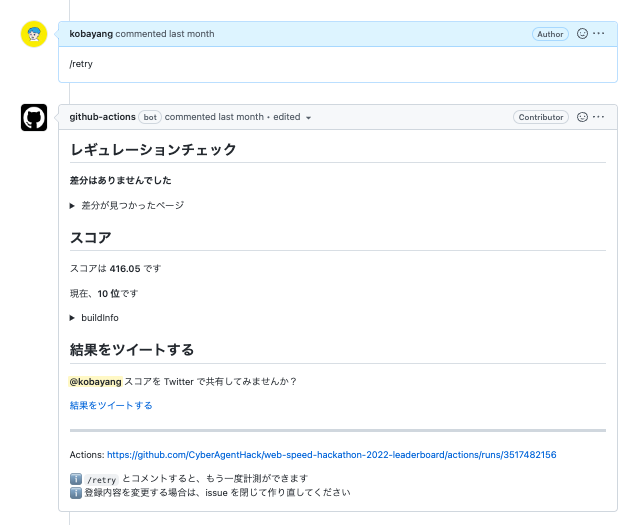Add reaction to github-actions comment
The width and height of the screenshot is (631, 525).
coord(582,117)
